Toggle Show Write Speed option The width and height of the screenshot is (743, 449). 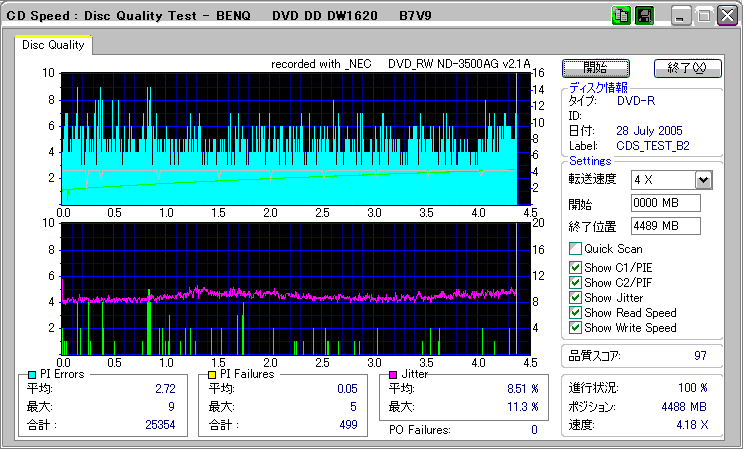[x=575, y=328]
